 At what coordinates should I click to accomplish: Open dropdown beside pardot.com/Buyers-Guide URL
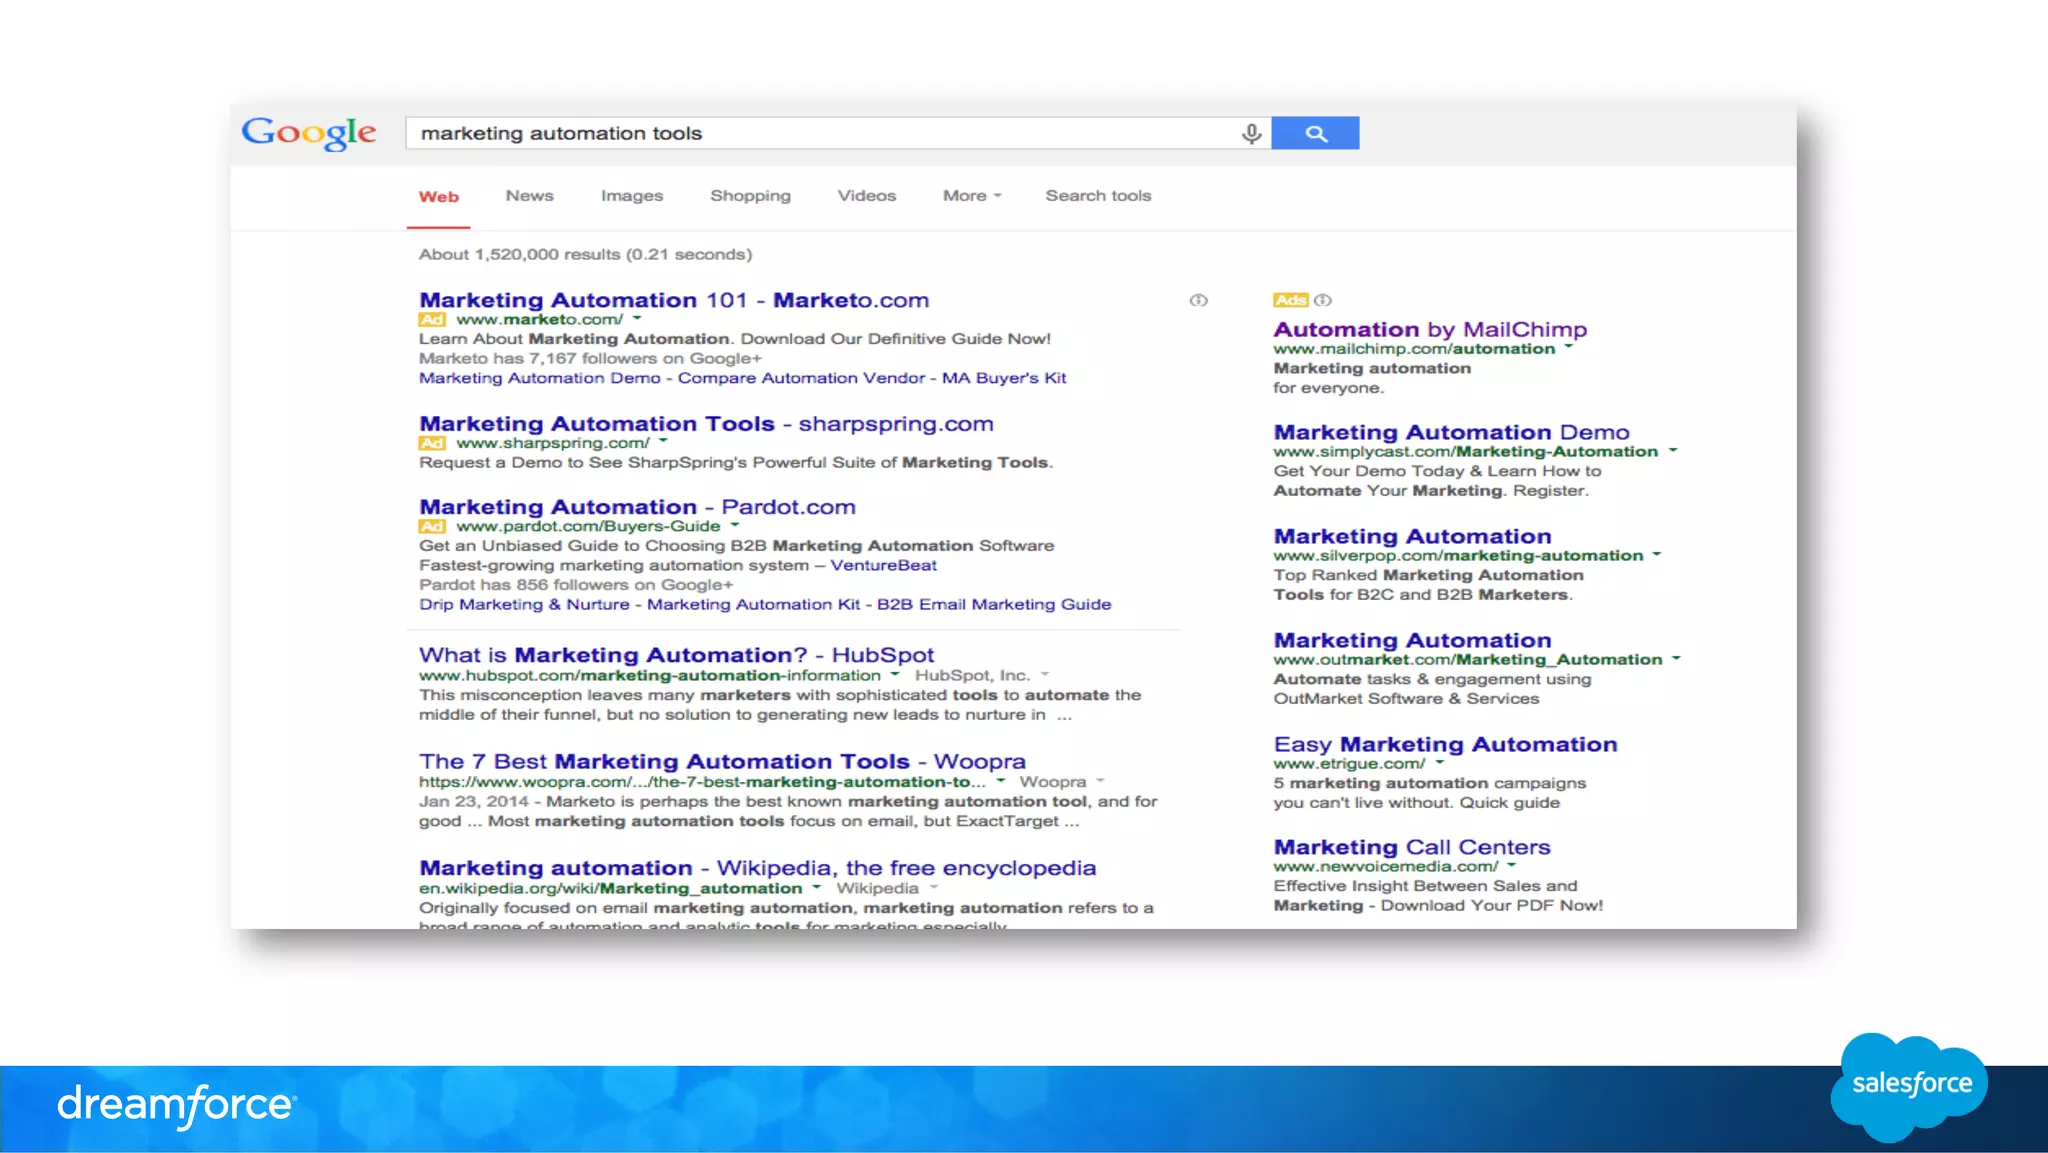(x=735, y=525)
